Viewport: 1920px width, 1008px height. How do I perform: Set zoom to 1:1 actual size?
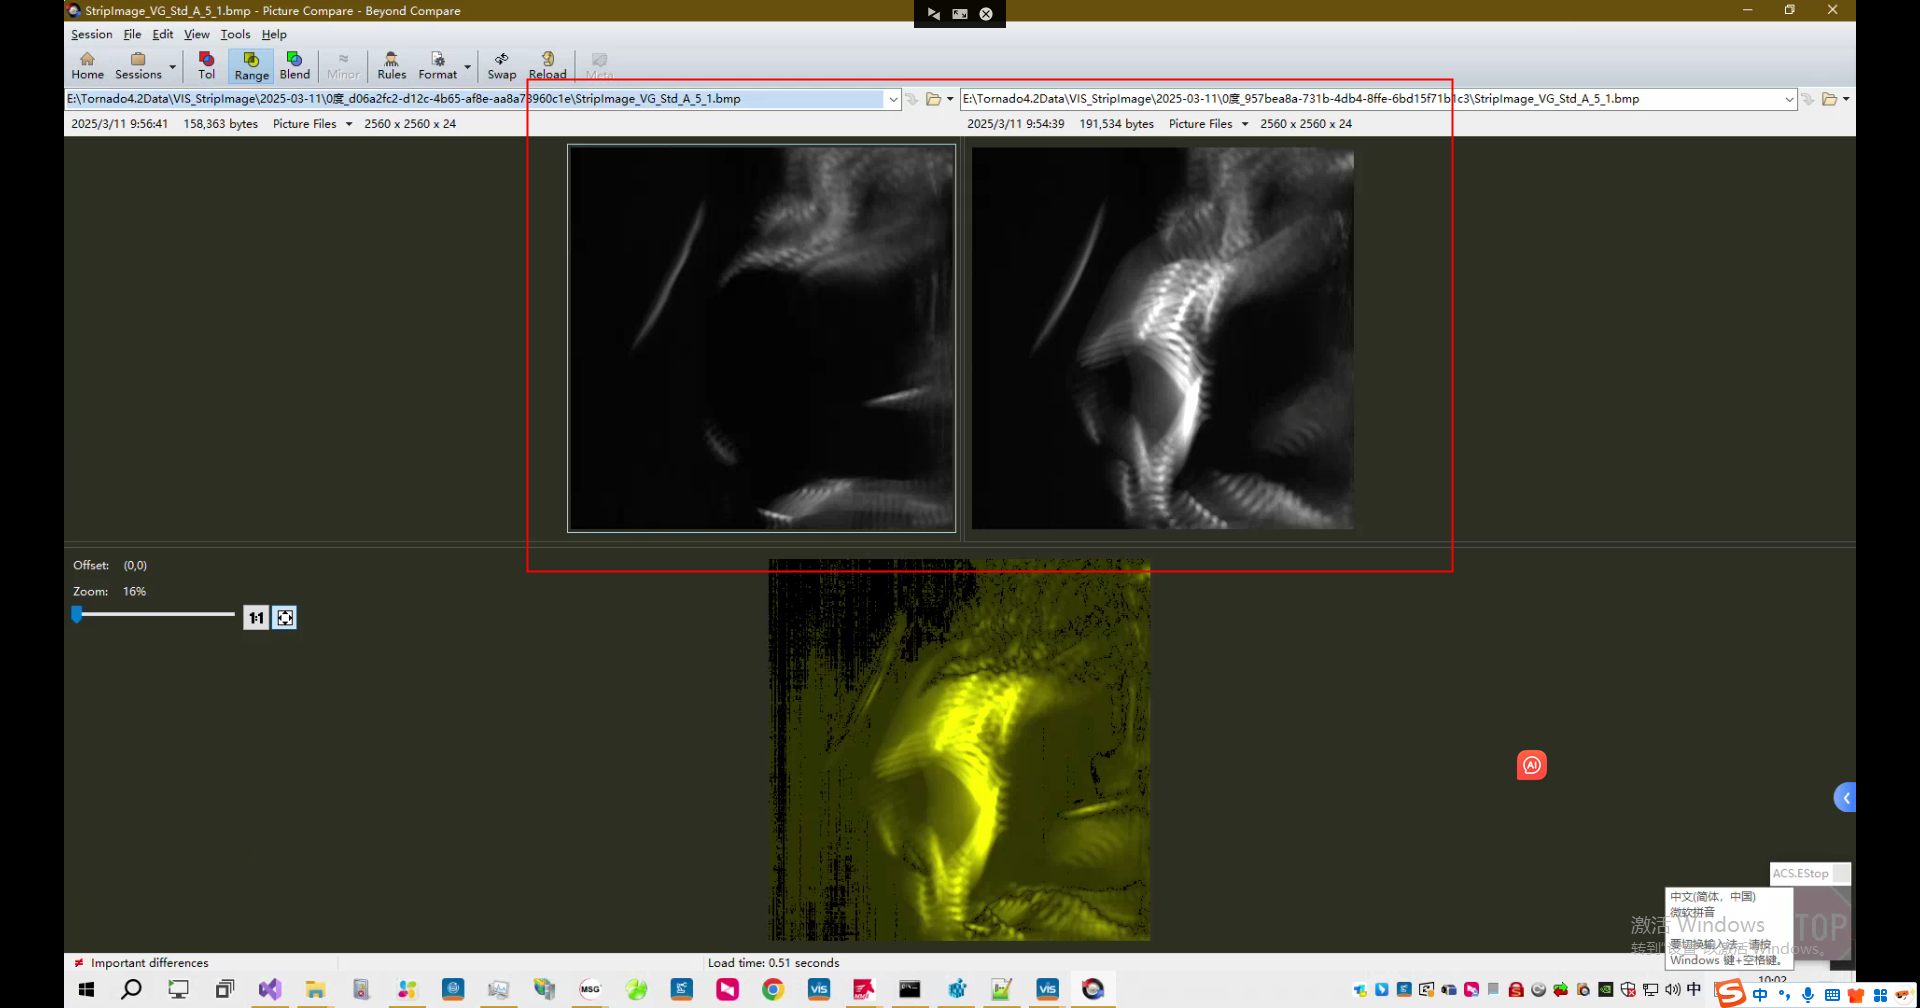coord(256,618)
